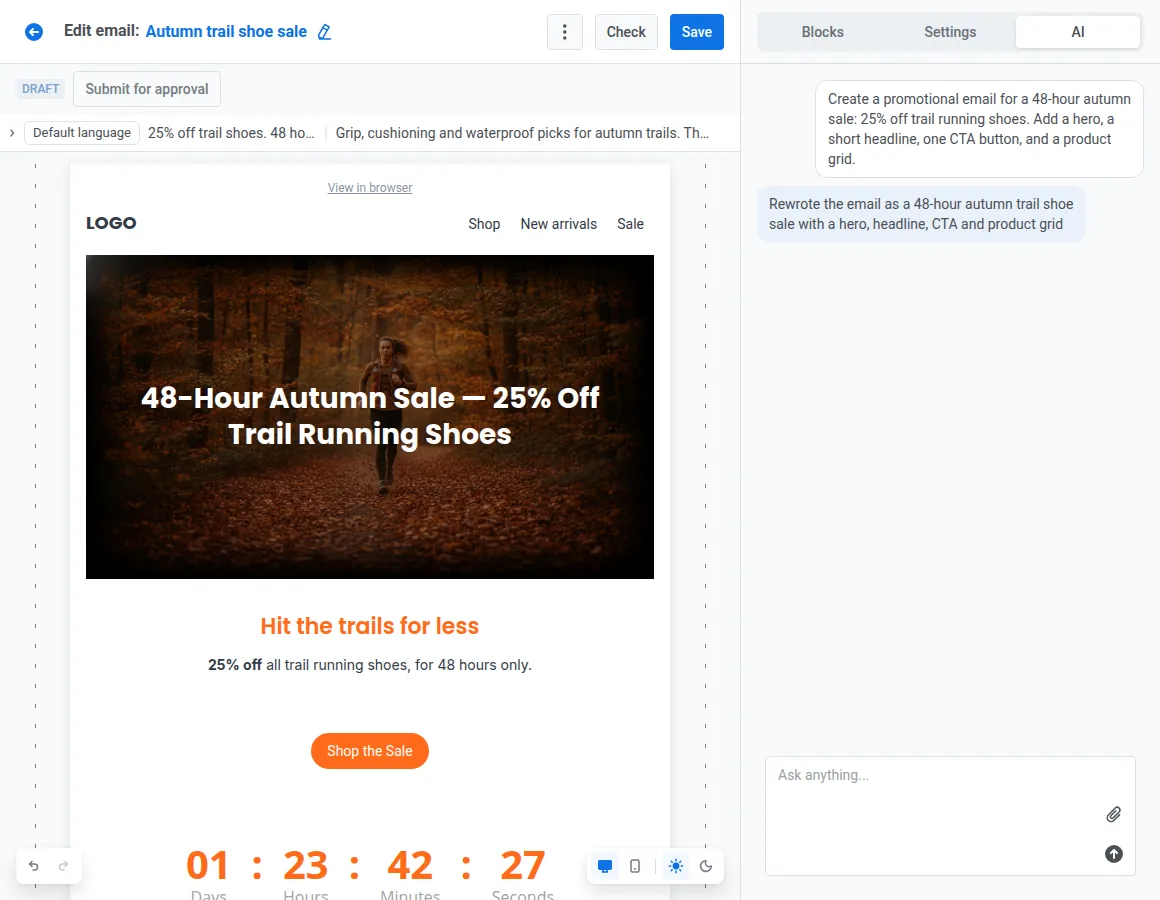Open the Settings tab
This screenshot has height=900, width=1160.
pyautogui.click(x=950, y=32)
